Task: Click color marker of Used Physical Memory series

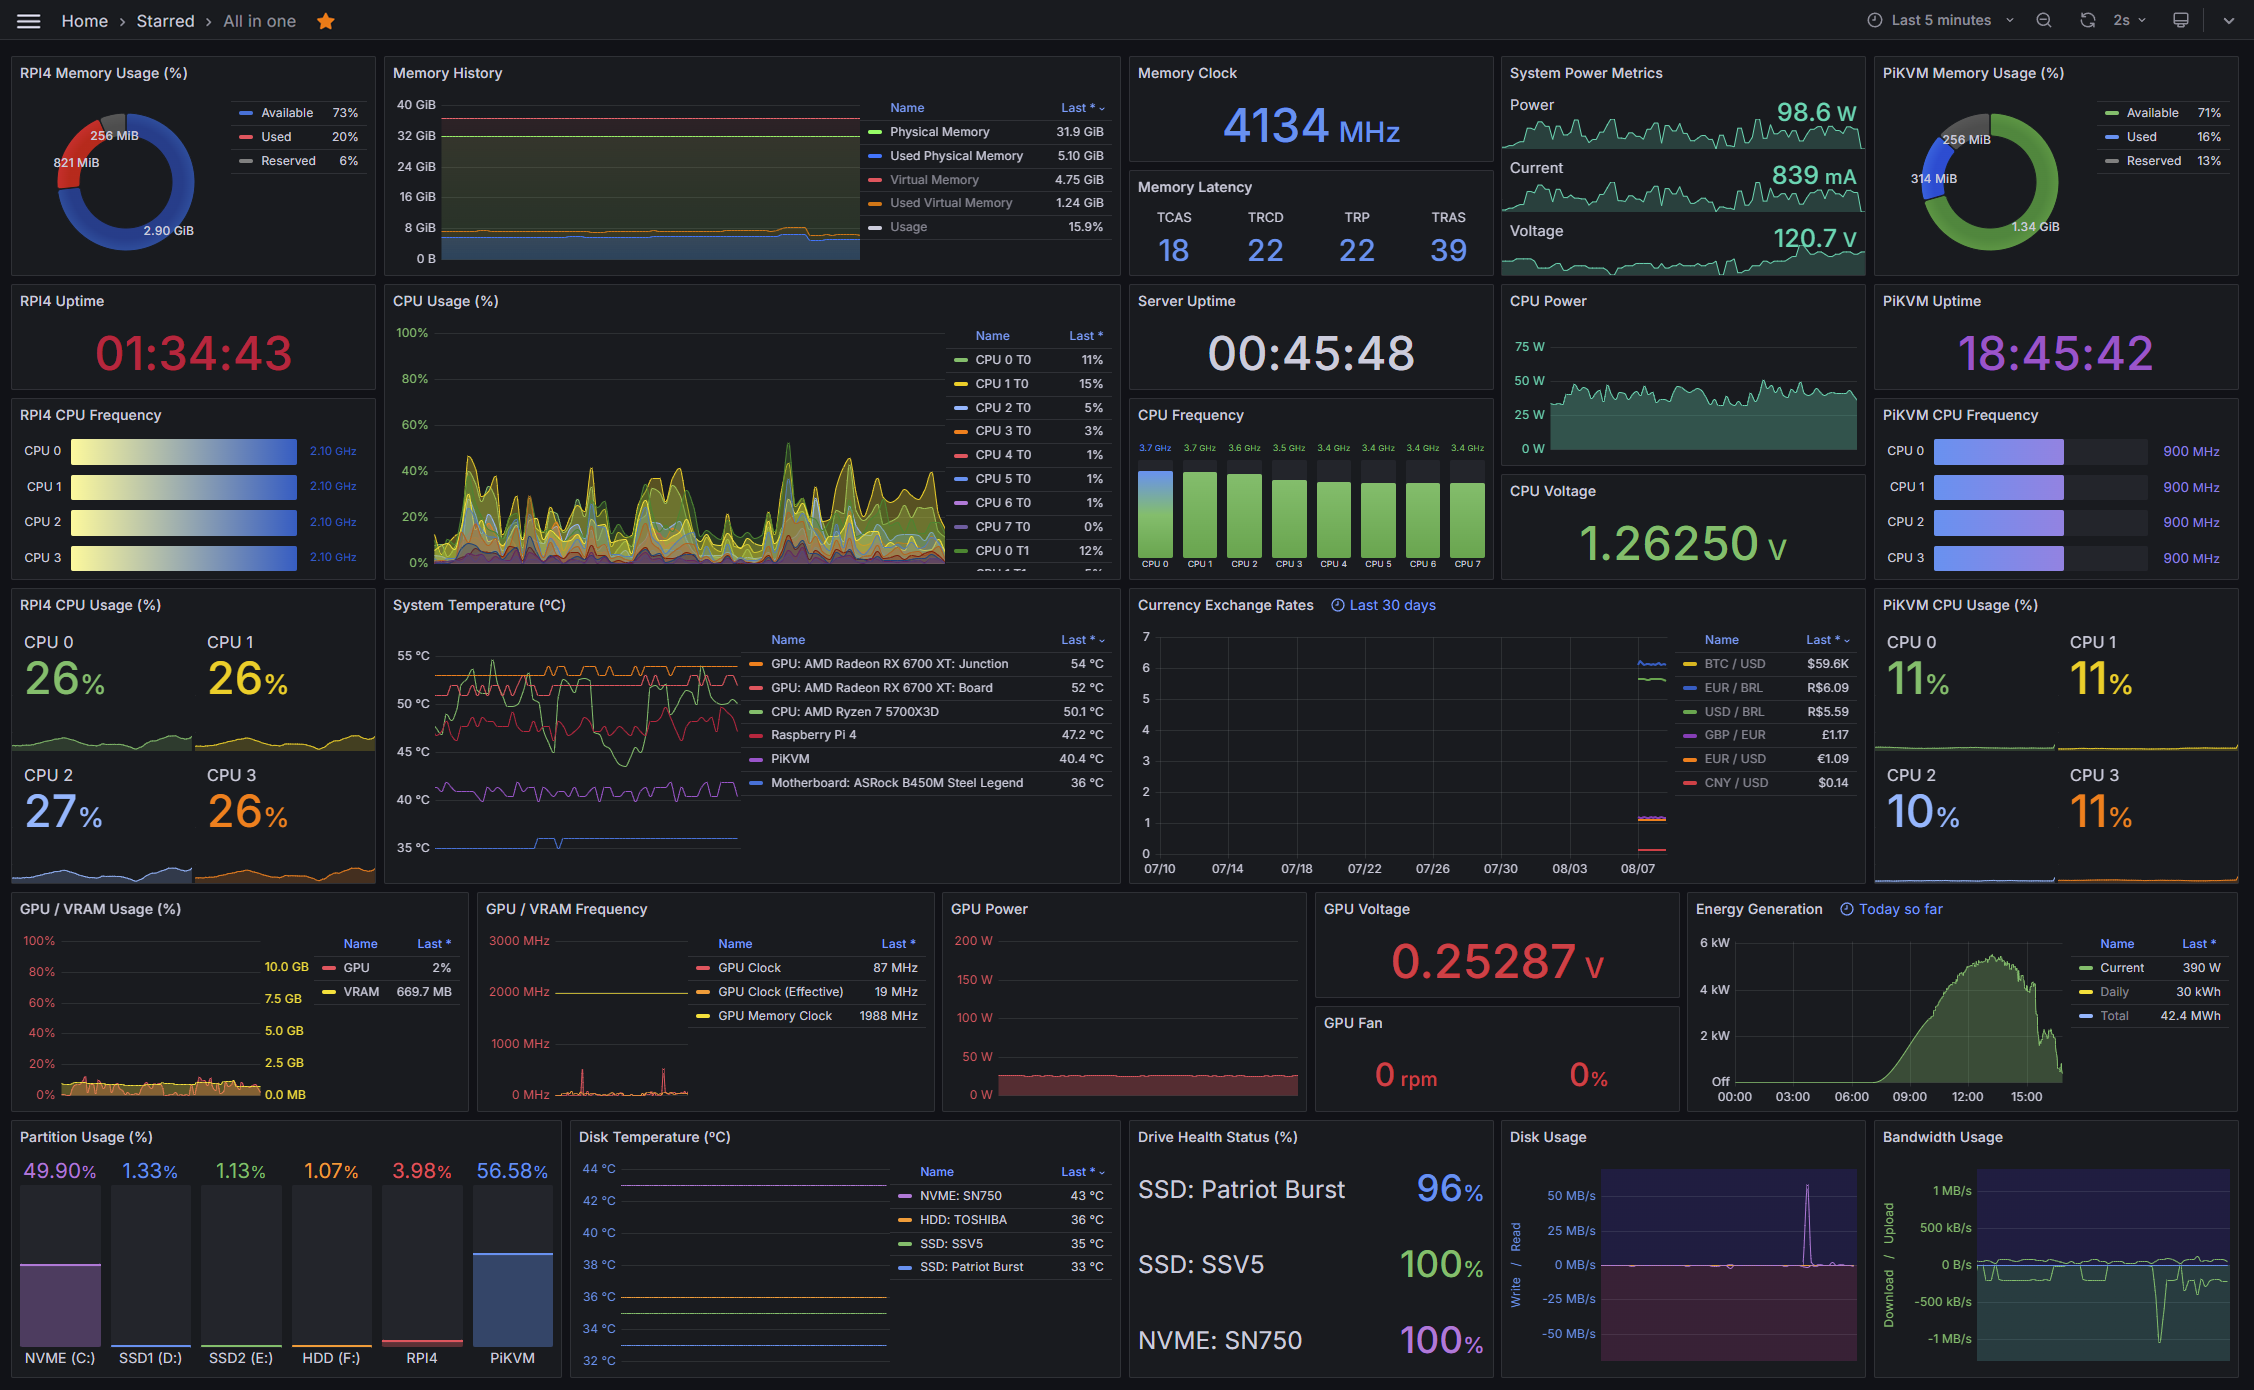Action: (x=875, y=156)
